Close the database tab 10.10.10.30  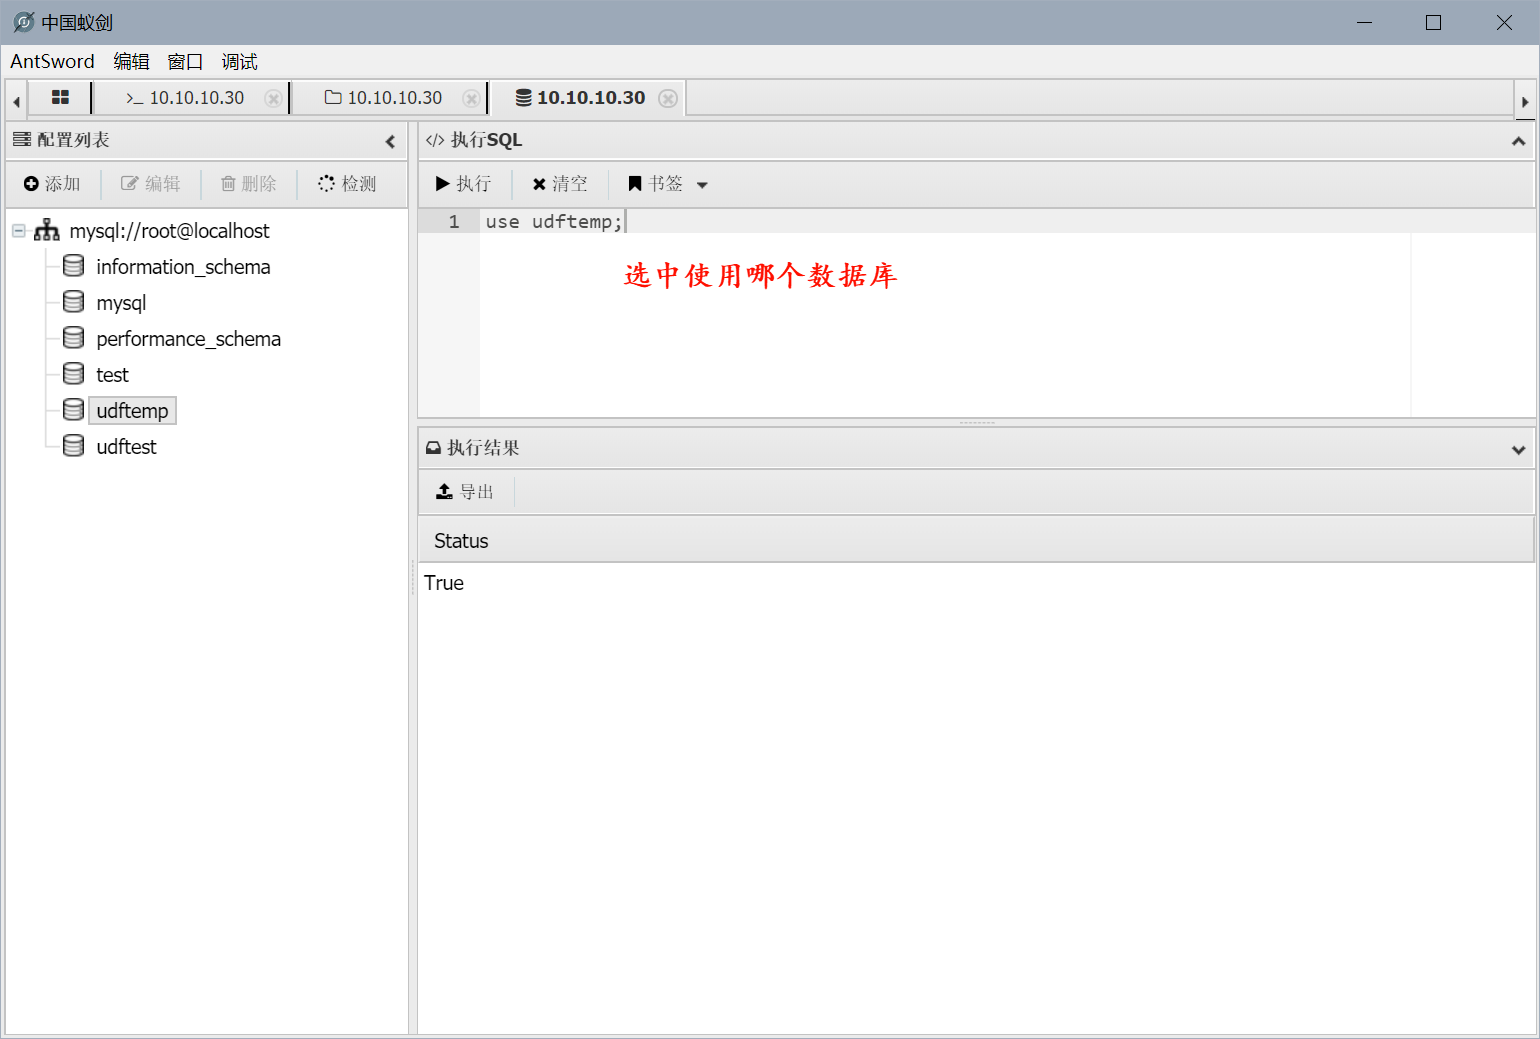tap(668, 98)
